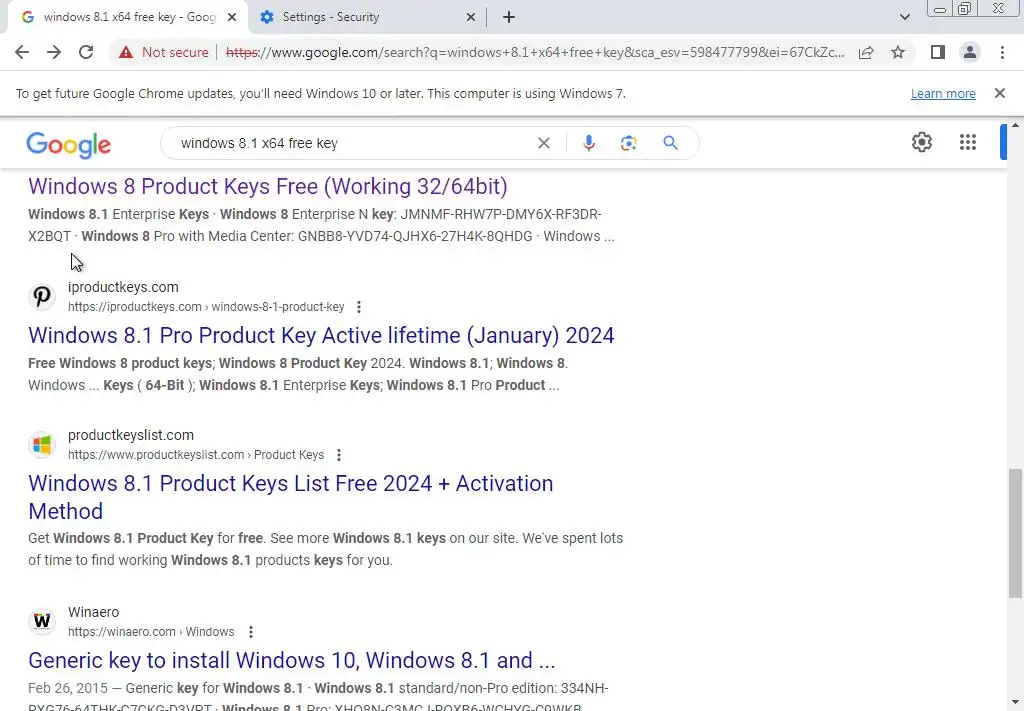This screenshot has height=711, width=1024.
Task: Switch to the Settings - Security tab
Action: (366, 18)
